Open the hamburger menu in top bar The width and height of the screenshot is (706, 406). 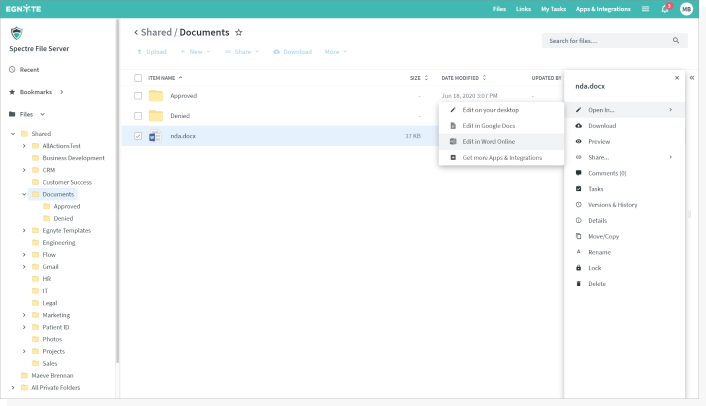coord(645,9)
